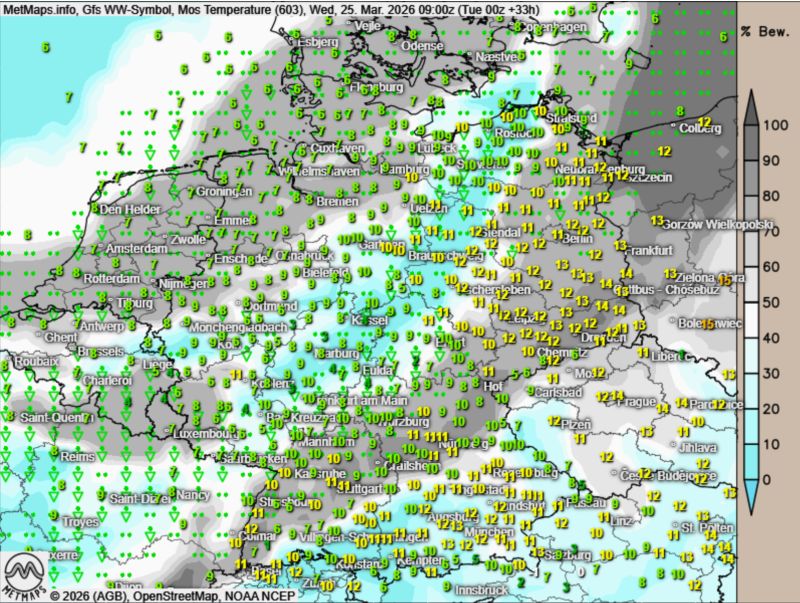Screen dimensions: 800x603
Task: Click the Odense label at the map top
Action: coord(421,46)
